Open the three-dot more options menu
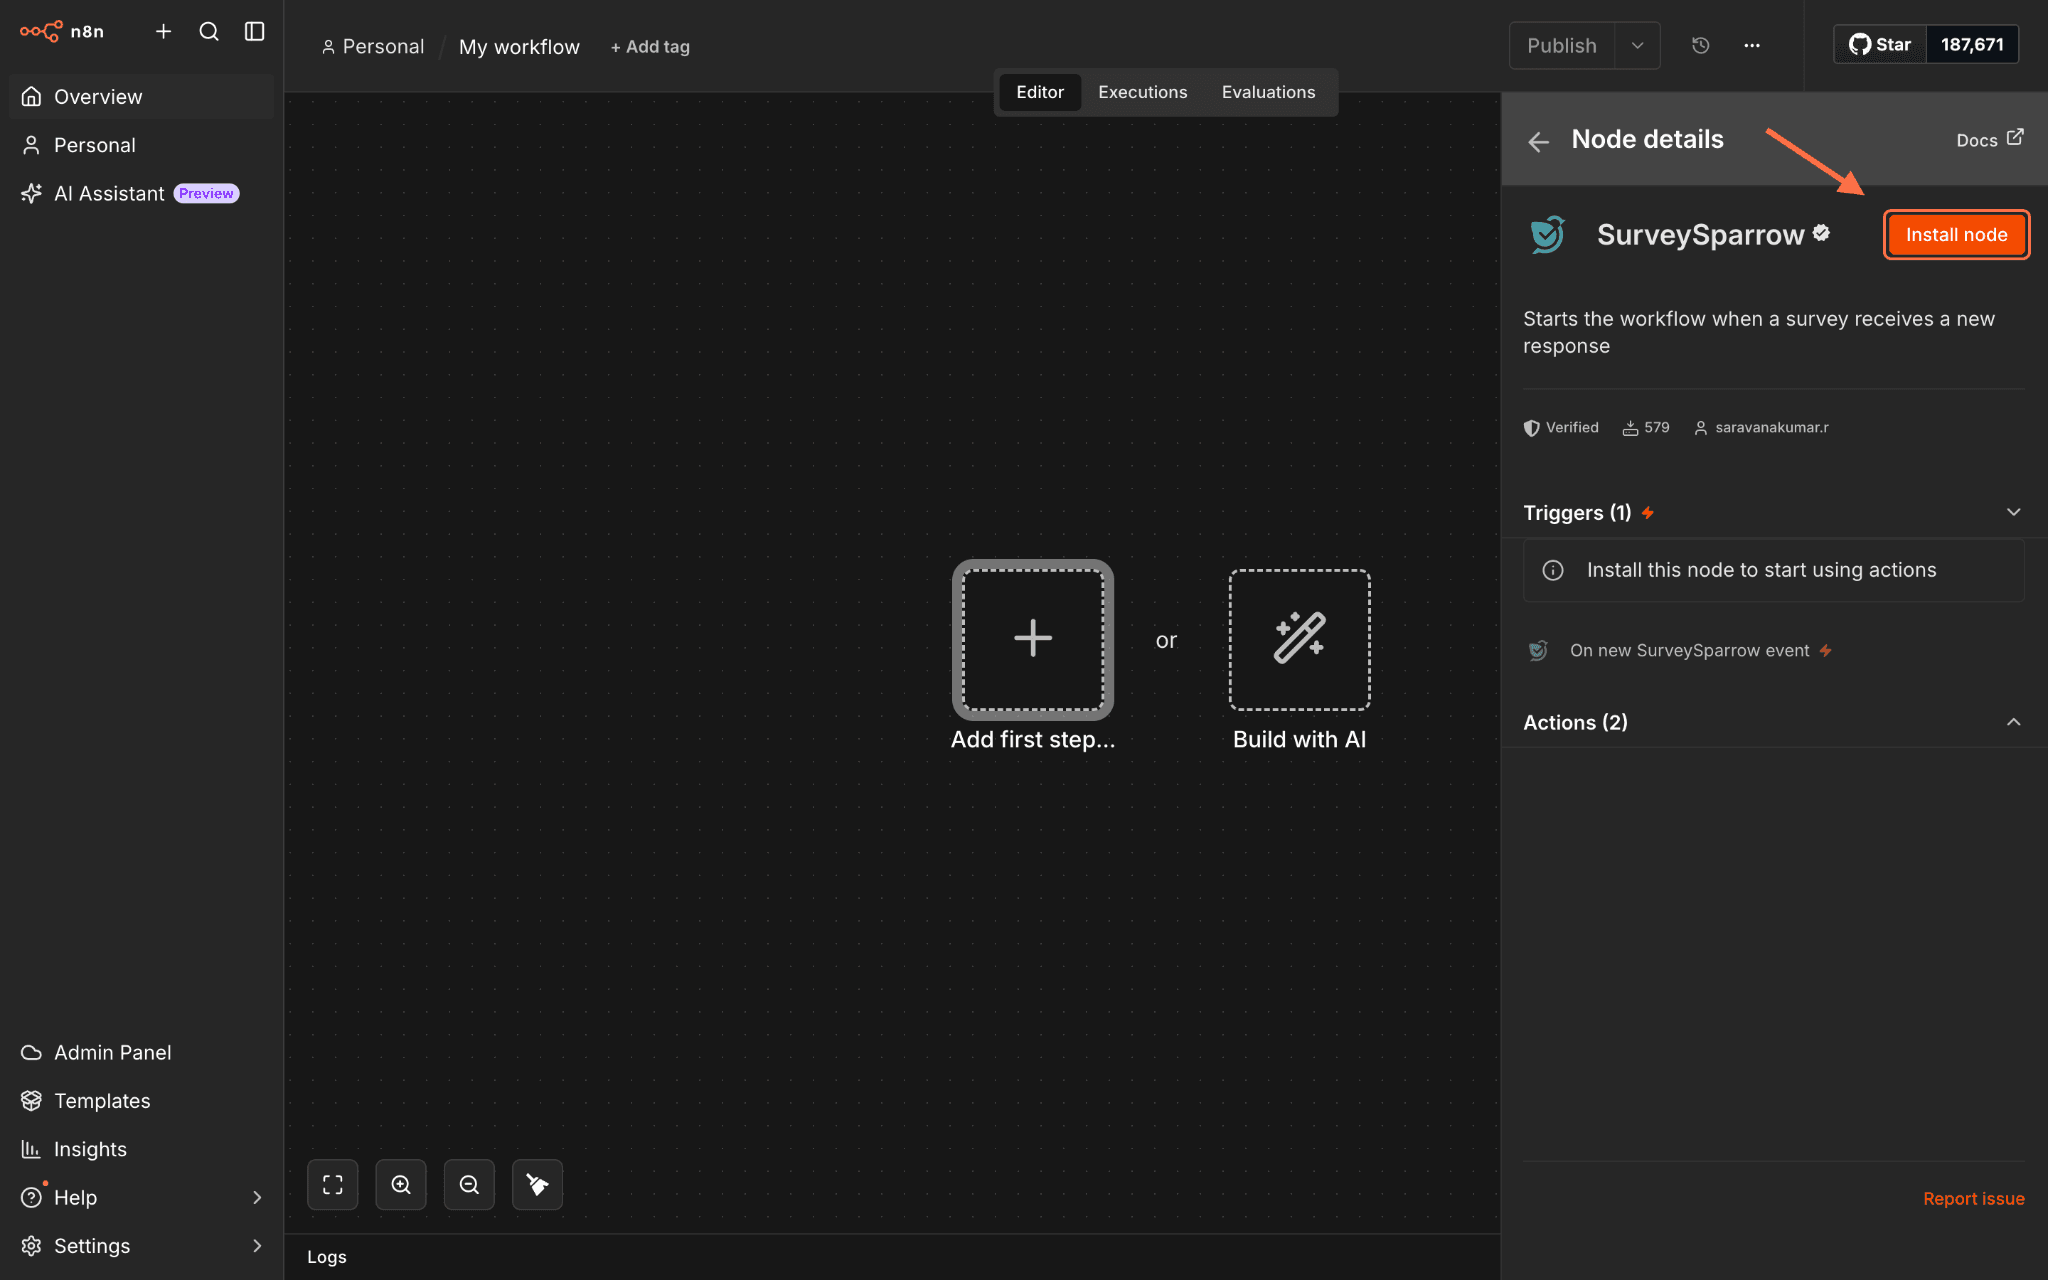The width and height of the screenshot is (2048, 1280). coord(1752,45)
